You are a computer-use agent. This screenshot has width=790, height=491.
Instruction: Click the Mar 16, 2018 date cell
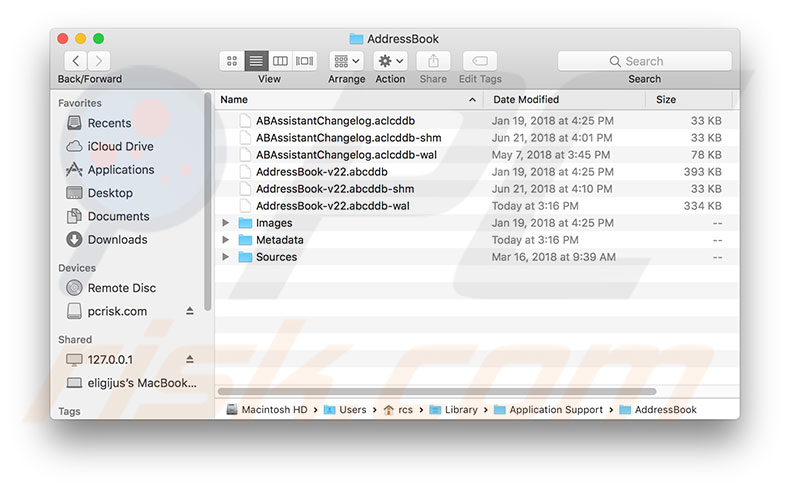(x=554, y=257)
